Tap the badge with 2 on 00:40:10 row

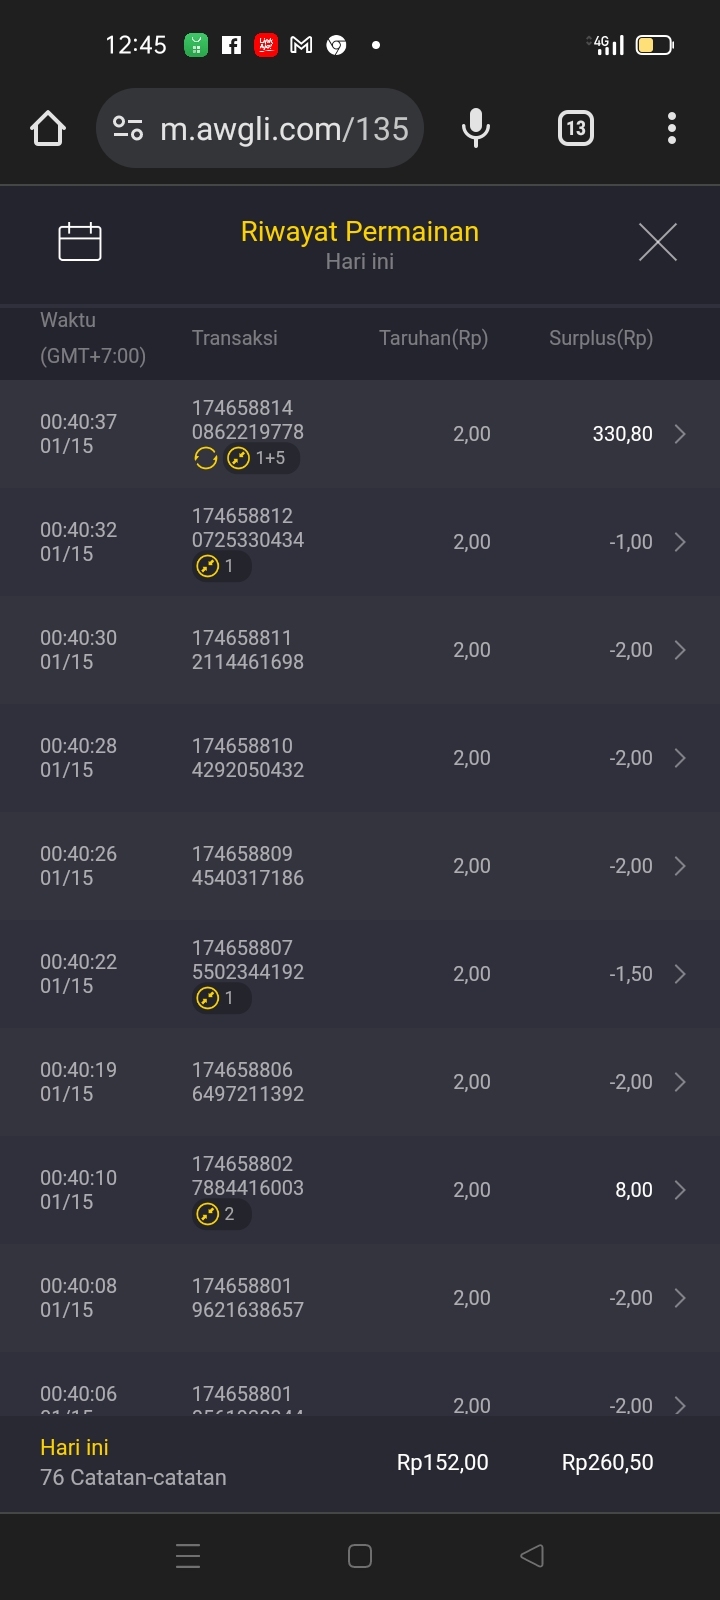tap(220, 1214)
